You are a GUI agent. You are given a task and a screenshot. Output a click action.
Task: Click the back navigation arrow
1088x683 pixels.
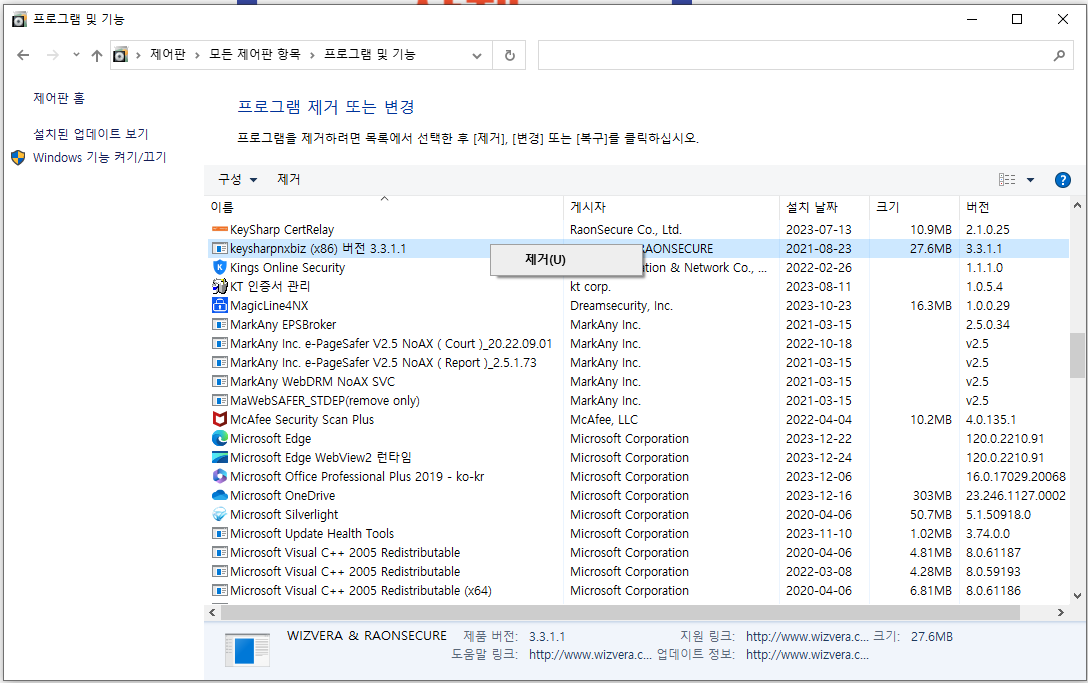tap(23, 55)
